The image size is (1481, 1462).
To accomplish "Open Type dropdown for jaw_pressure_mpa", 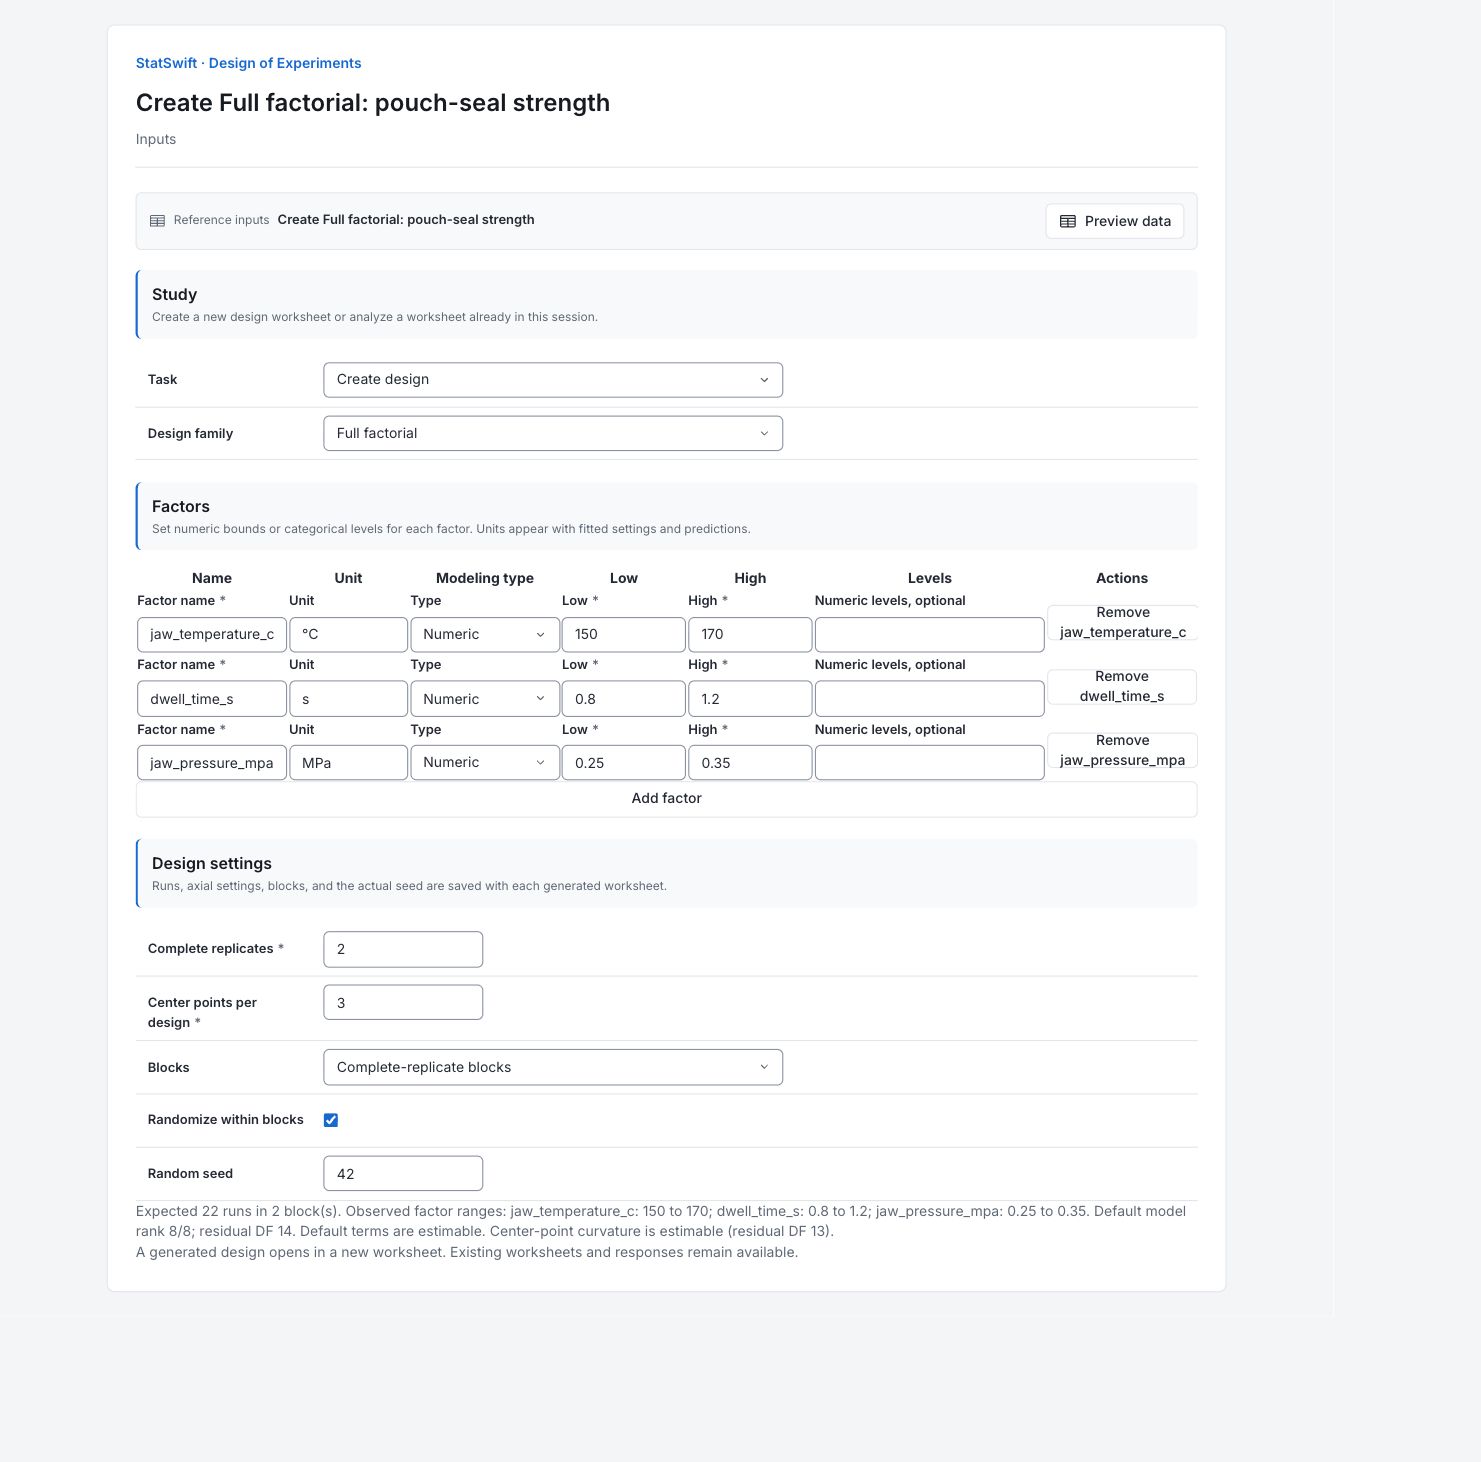I will tap(485, 762).
